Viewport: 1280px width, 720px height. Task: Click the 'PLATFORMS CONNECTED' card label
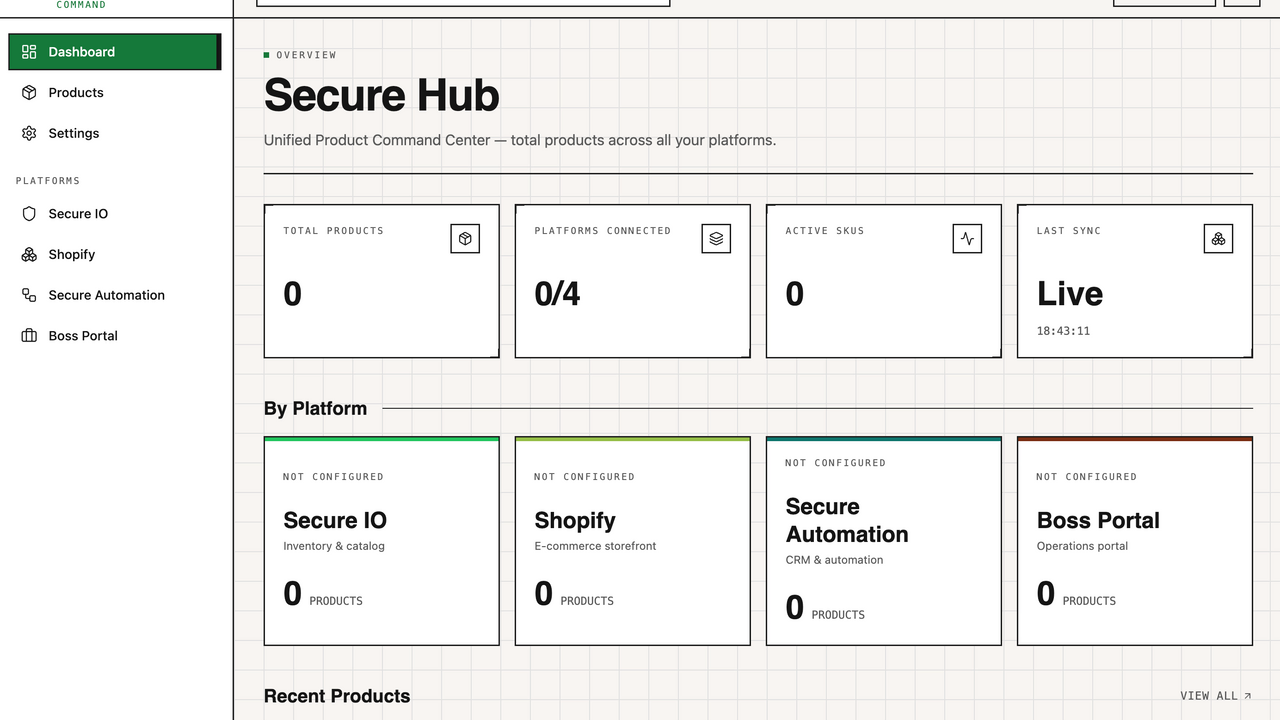(x=602, y=231)
